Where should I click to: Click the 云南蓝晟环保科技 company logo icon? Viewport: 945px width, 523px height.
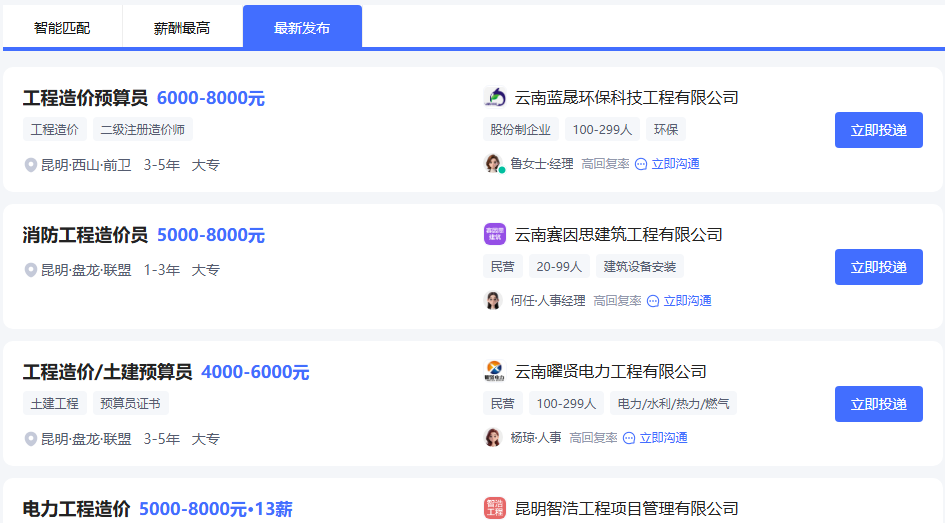coord(495,97)
